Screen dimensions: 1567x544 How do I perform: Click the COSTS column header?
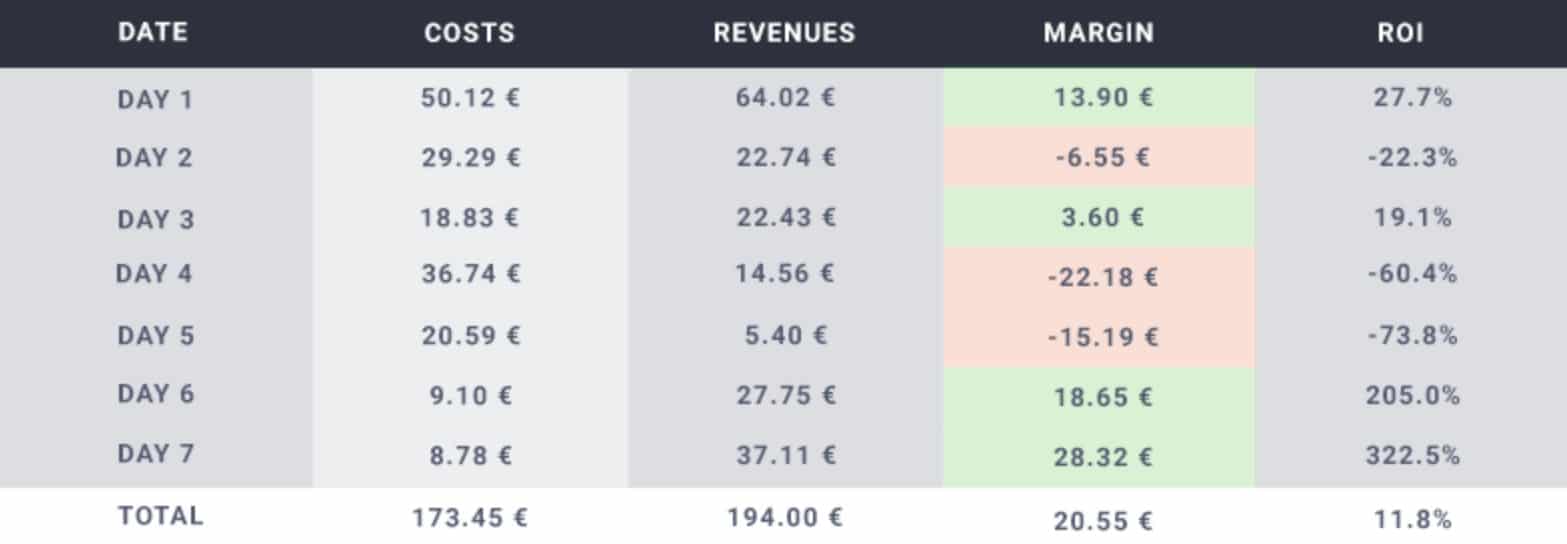coord(469,33)
